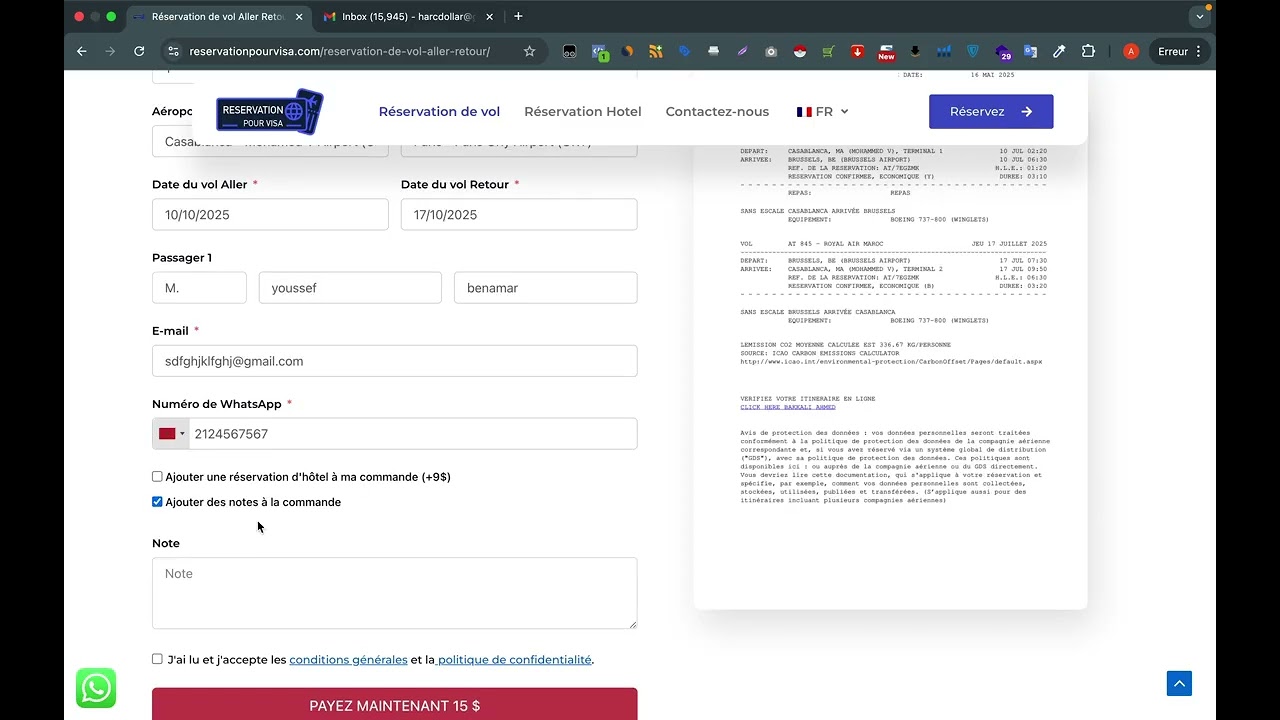The width and height of the screenshot is (1280, 720).
Task: Open the Erreur three-dot browser menu
Action: (1198, 51)
